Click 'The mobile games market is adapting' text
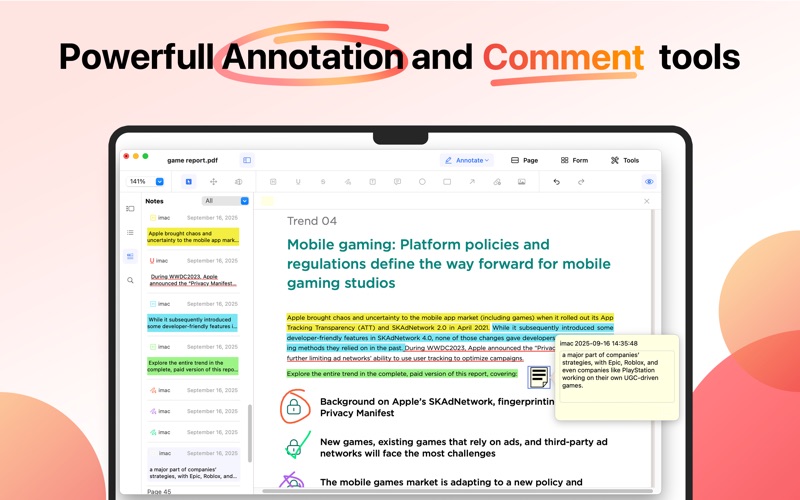This screenshot has width=800, height=500. coord(451,482)
